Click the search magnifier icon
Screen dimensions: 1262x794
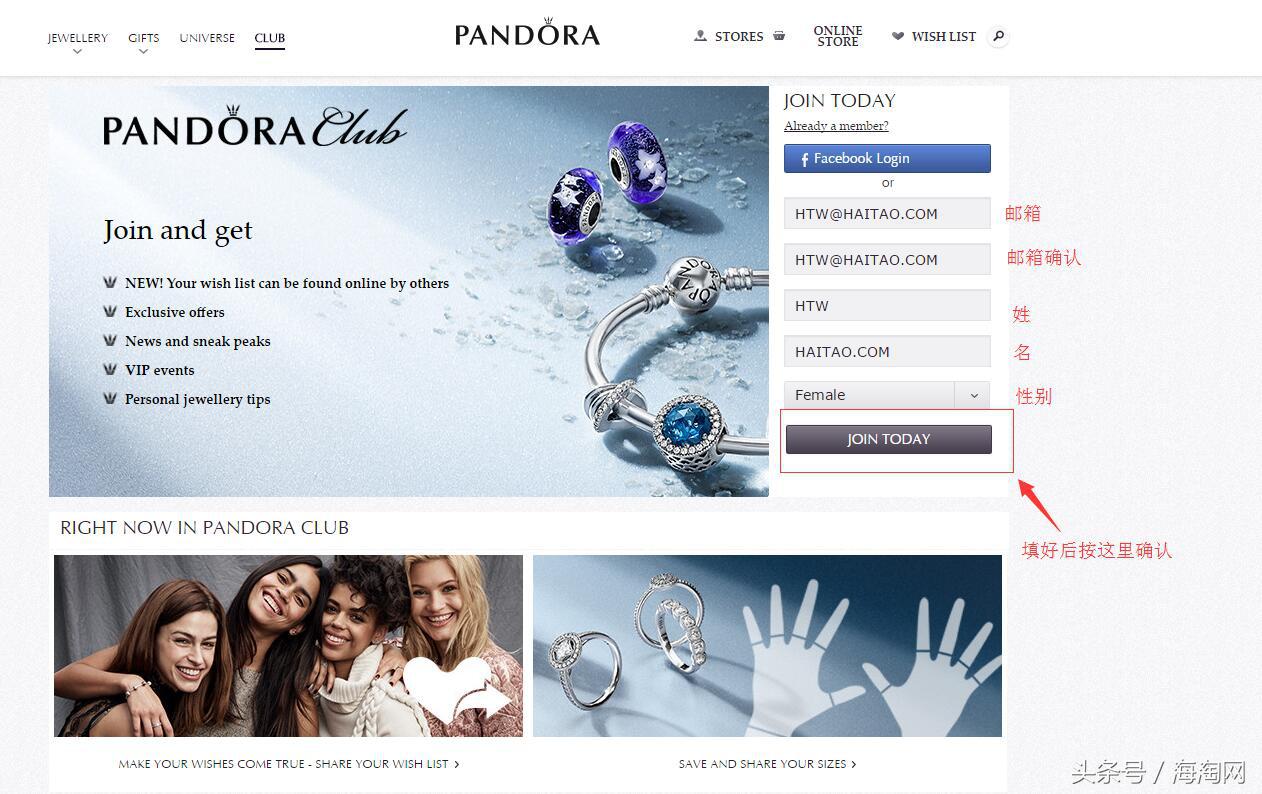click(997, 37)
